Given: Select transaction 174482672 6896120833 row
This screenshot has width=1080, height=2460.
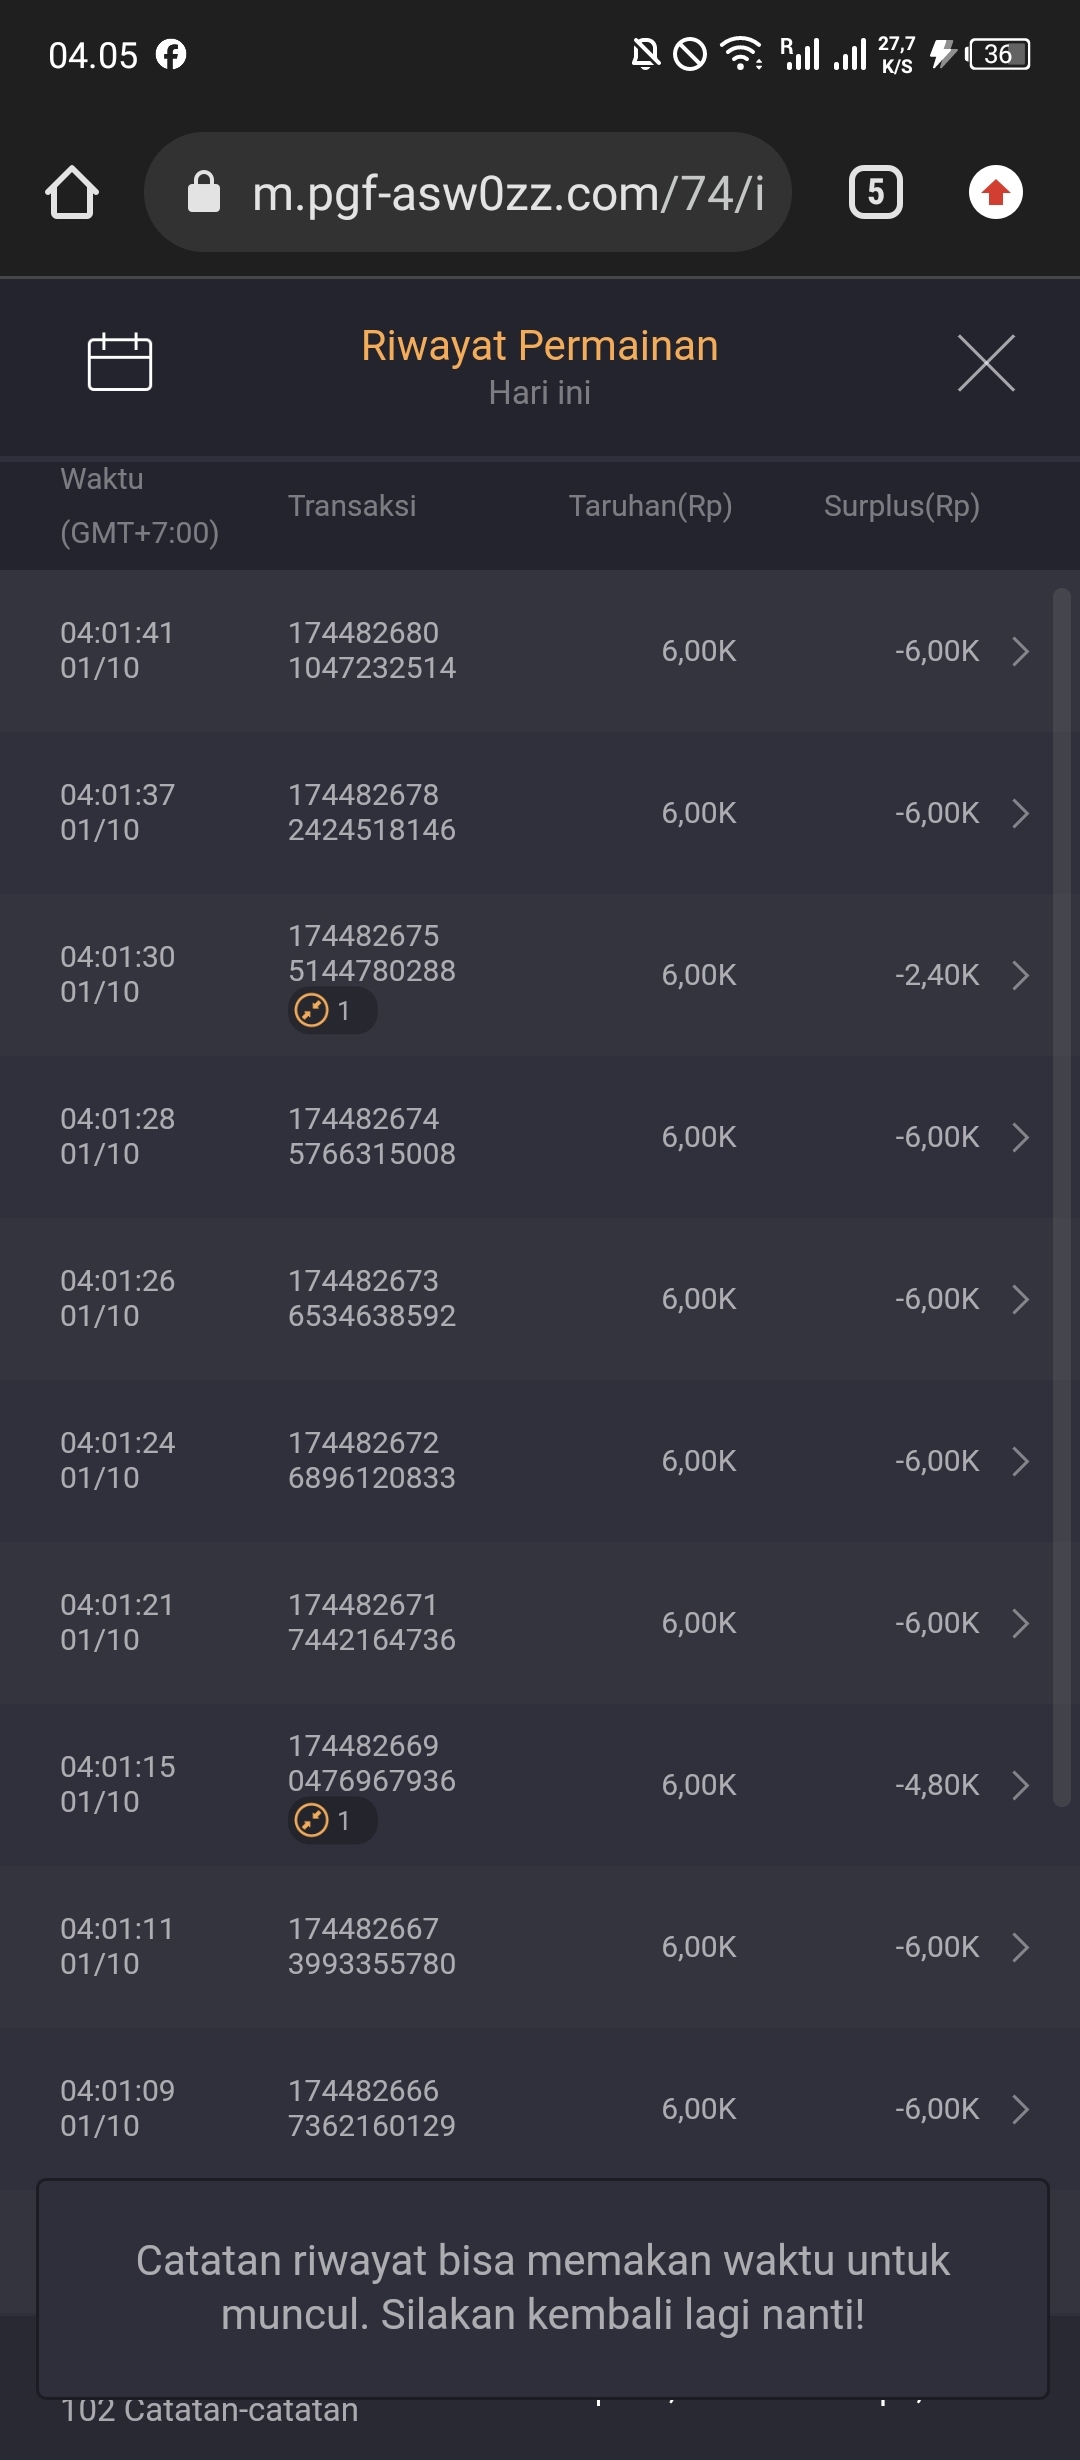Looking at the screenshot, I should pyautogui.click(x=371, y=1461).
